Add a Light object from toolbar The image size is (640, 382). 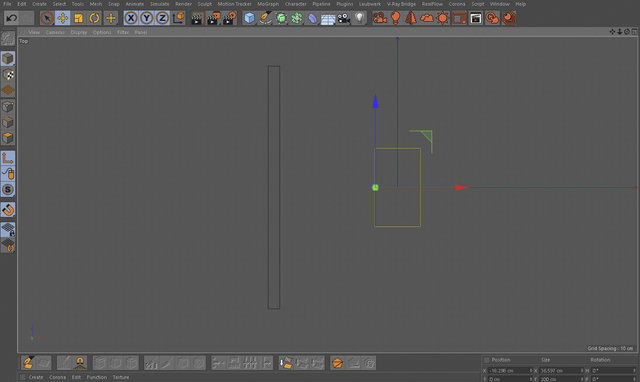(x=359, y=18)
